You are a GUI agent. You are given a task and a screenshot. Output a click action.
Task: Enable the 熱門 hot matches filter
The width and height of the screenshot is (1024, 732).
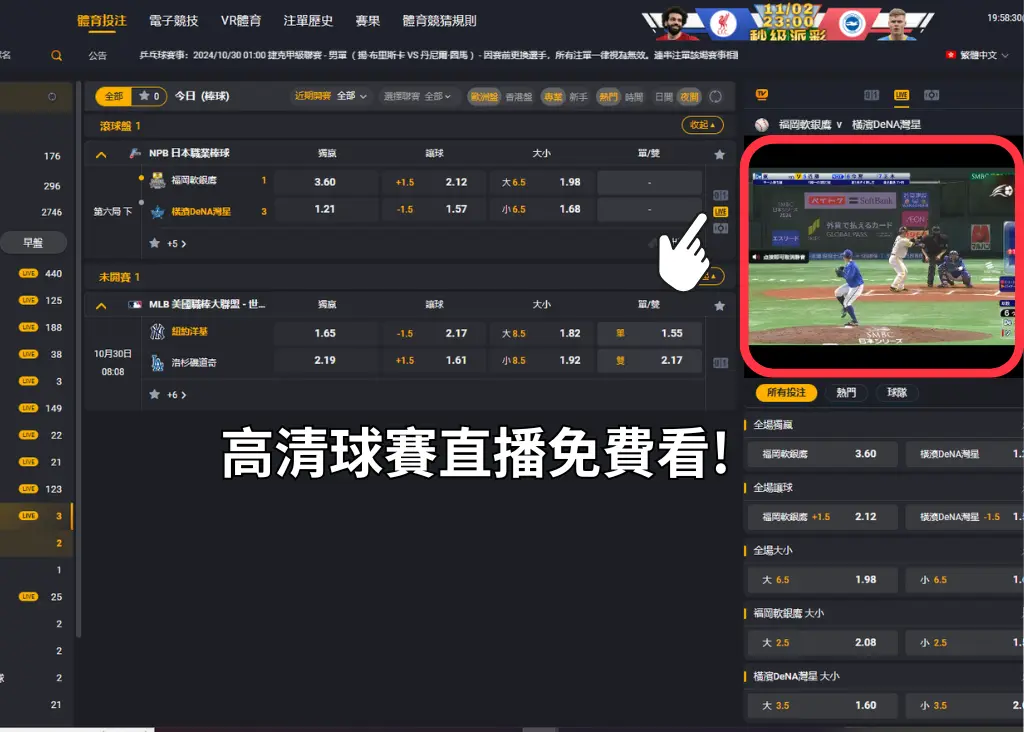pyautogui.click(x=608, y=97)
